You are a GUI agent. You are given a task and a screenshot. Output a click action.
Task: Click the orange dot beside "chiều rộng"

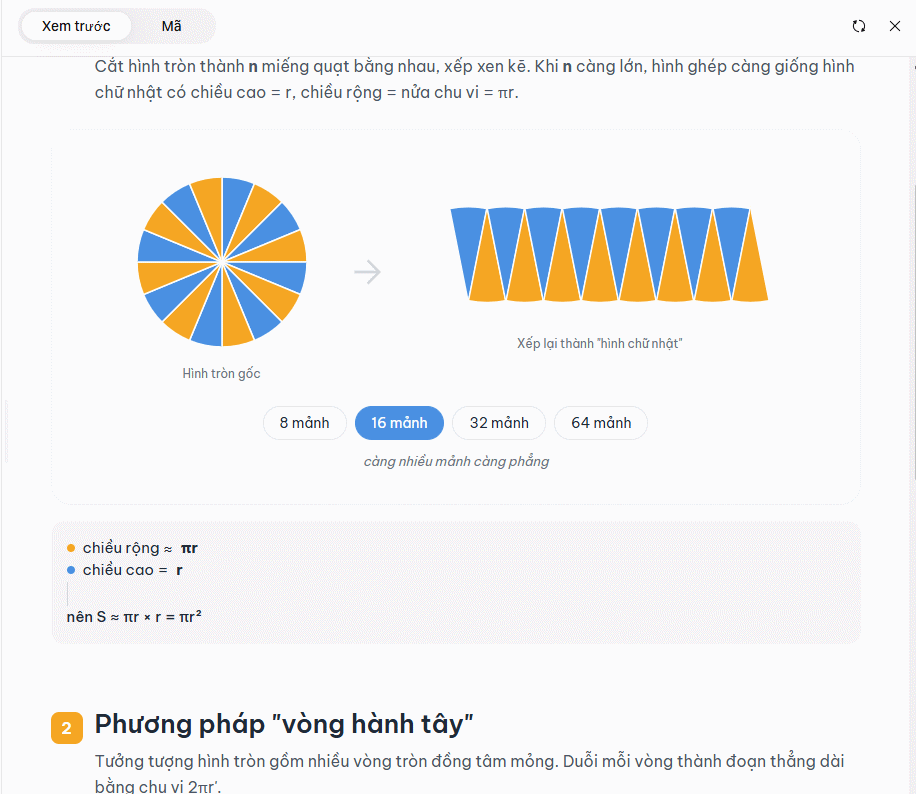[x=69, y=547]
